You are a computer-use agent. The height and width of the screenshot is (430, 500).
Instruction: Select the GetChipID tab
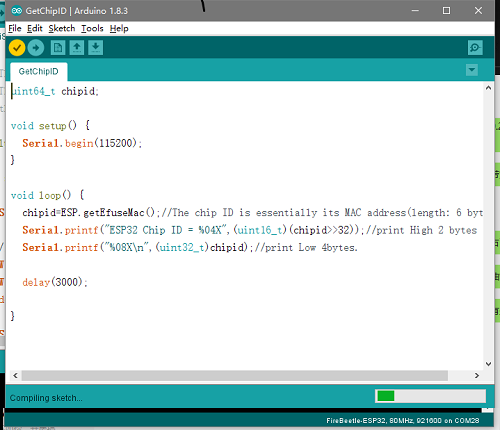coord(39,71)
